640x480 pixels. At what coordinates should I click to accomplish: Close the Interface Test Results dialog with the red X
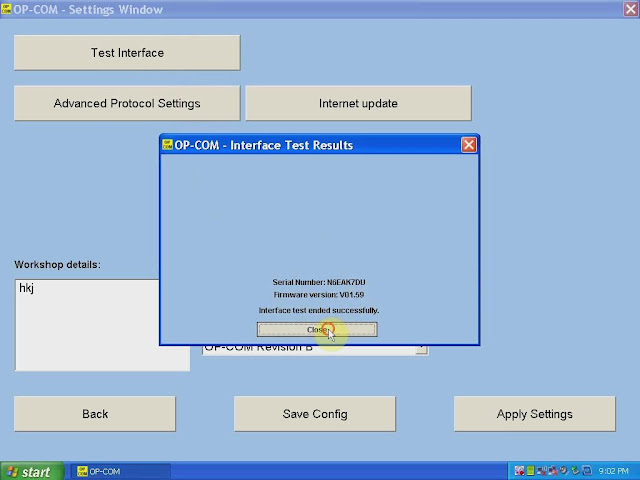pyautogui.click(x=469, y=145)
